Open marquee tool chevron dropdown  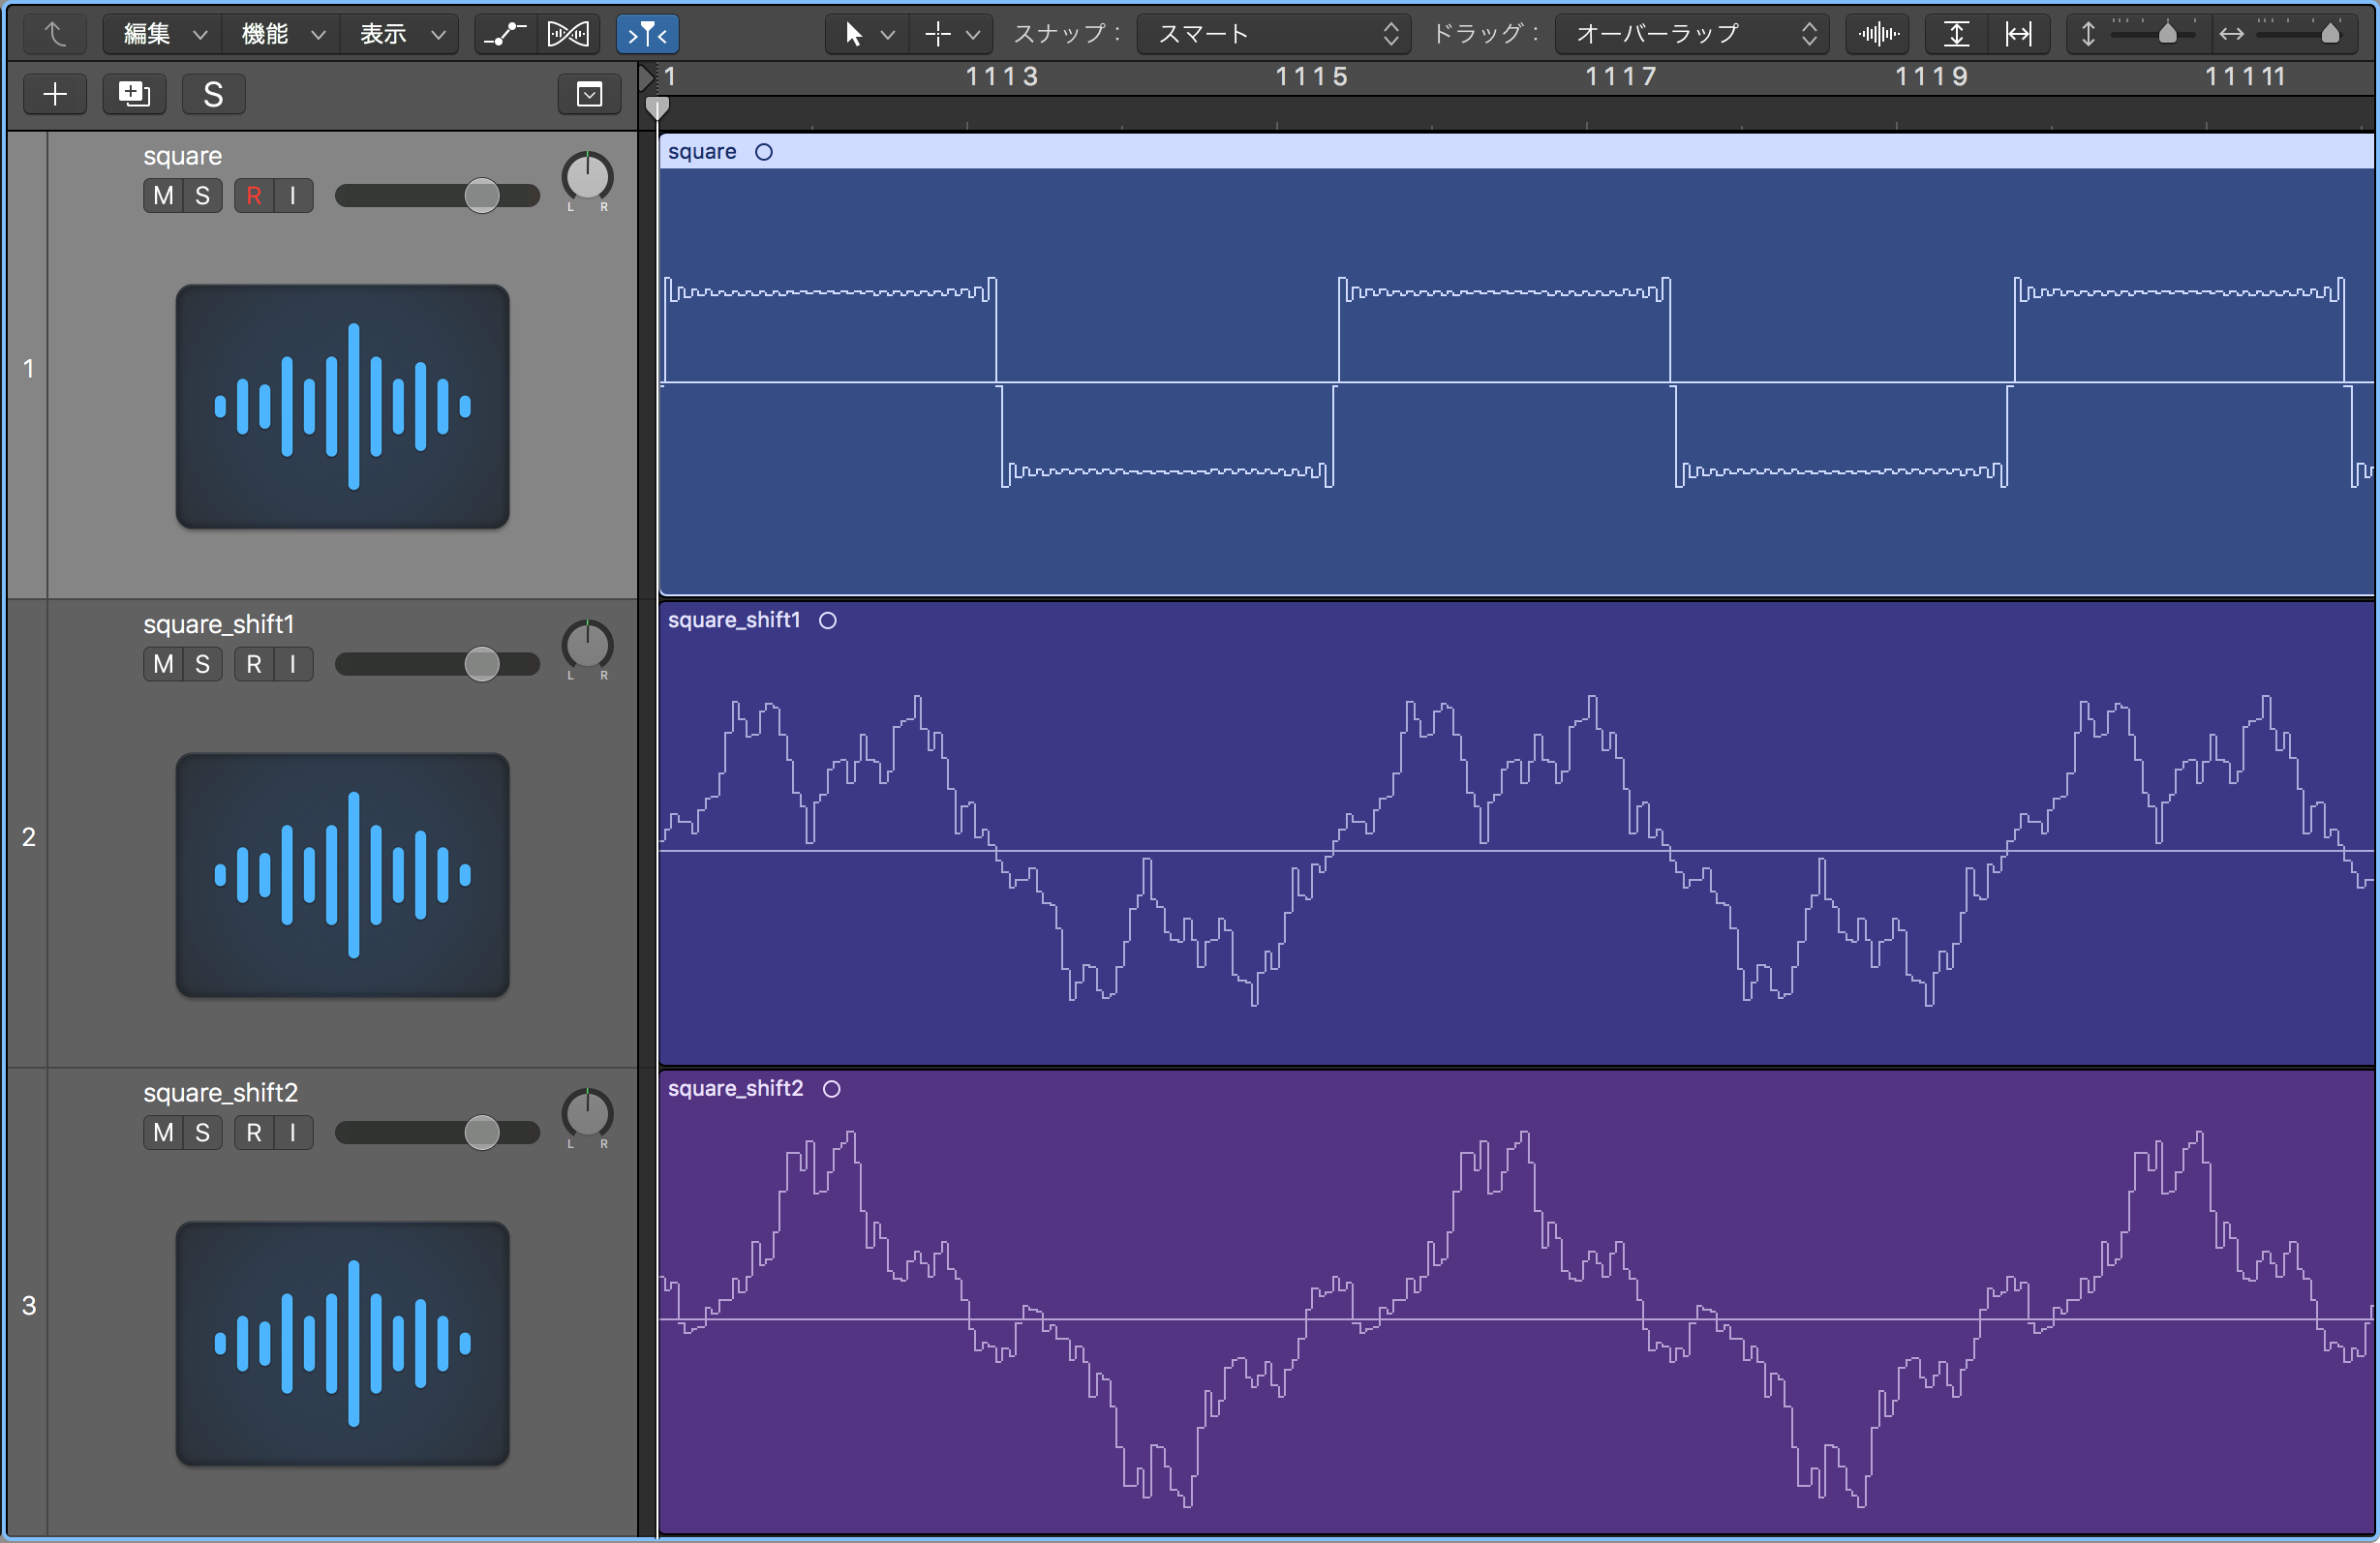[x=972, y=35]
